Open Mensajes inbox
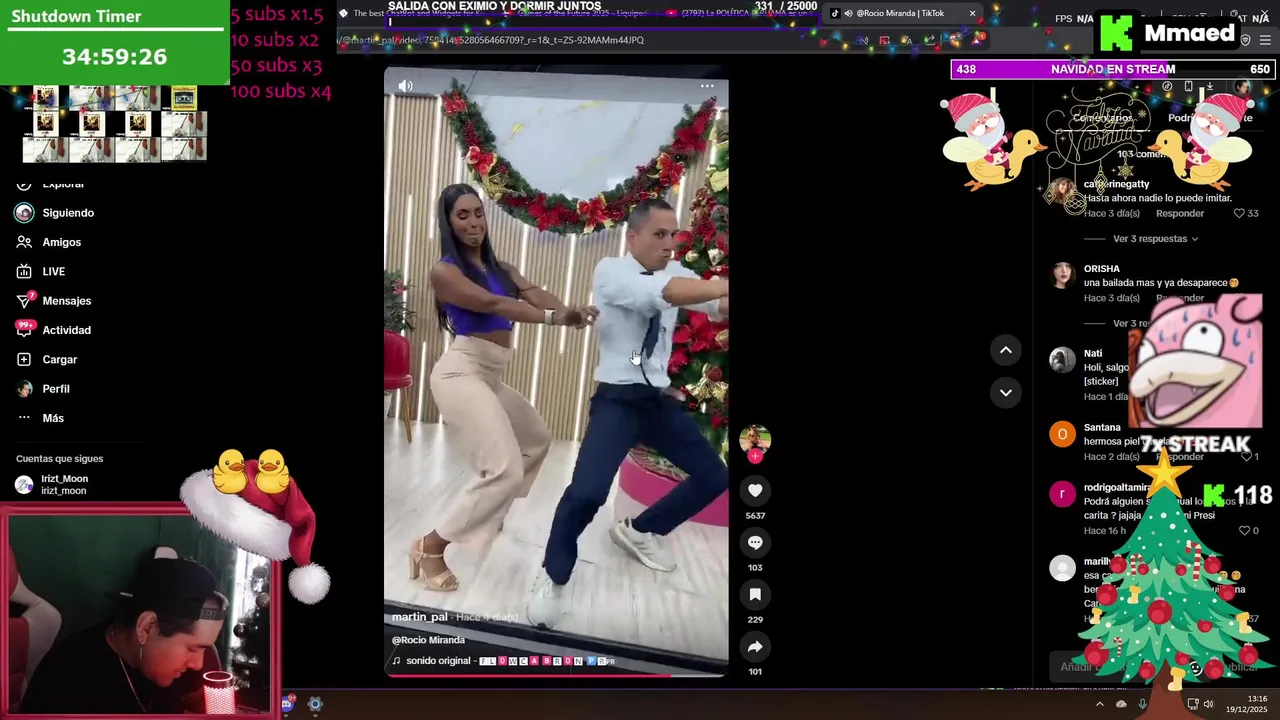This screenshot has height=720, width=1280. point(54,301)
